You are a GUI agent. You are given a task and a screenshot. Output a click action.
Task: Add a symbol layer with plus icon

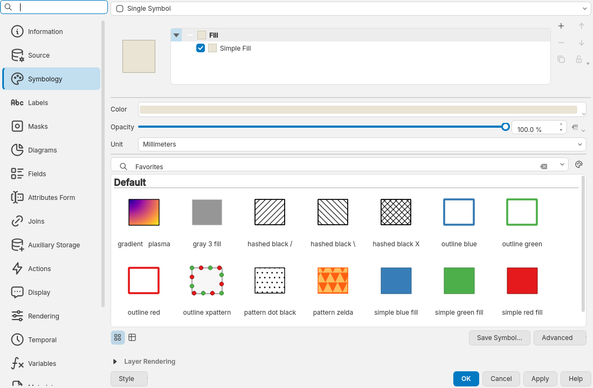(x=561, y=26)
